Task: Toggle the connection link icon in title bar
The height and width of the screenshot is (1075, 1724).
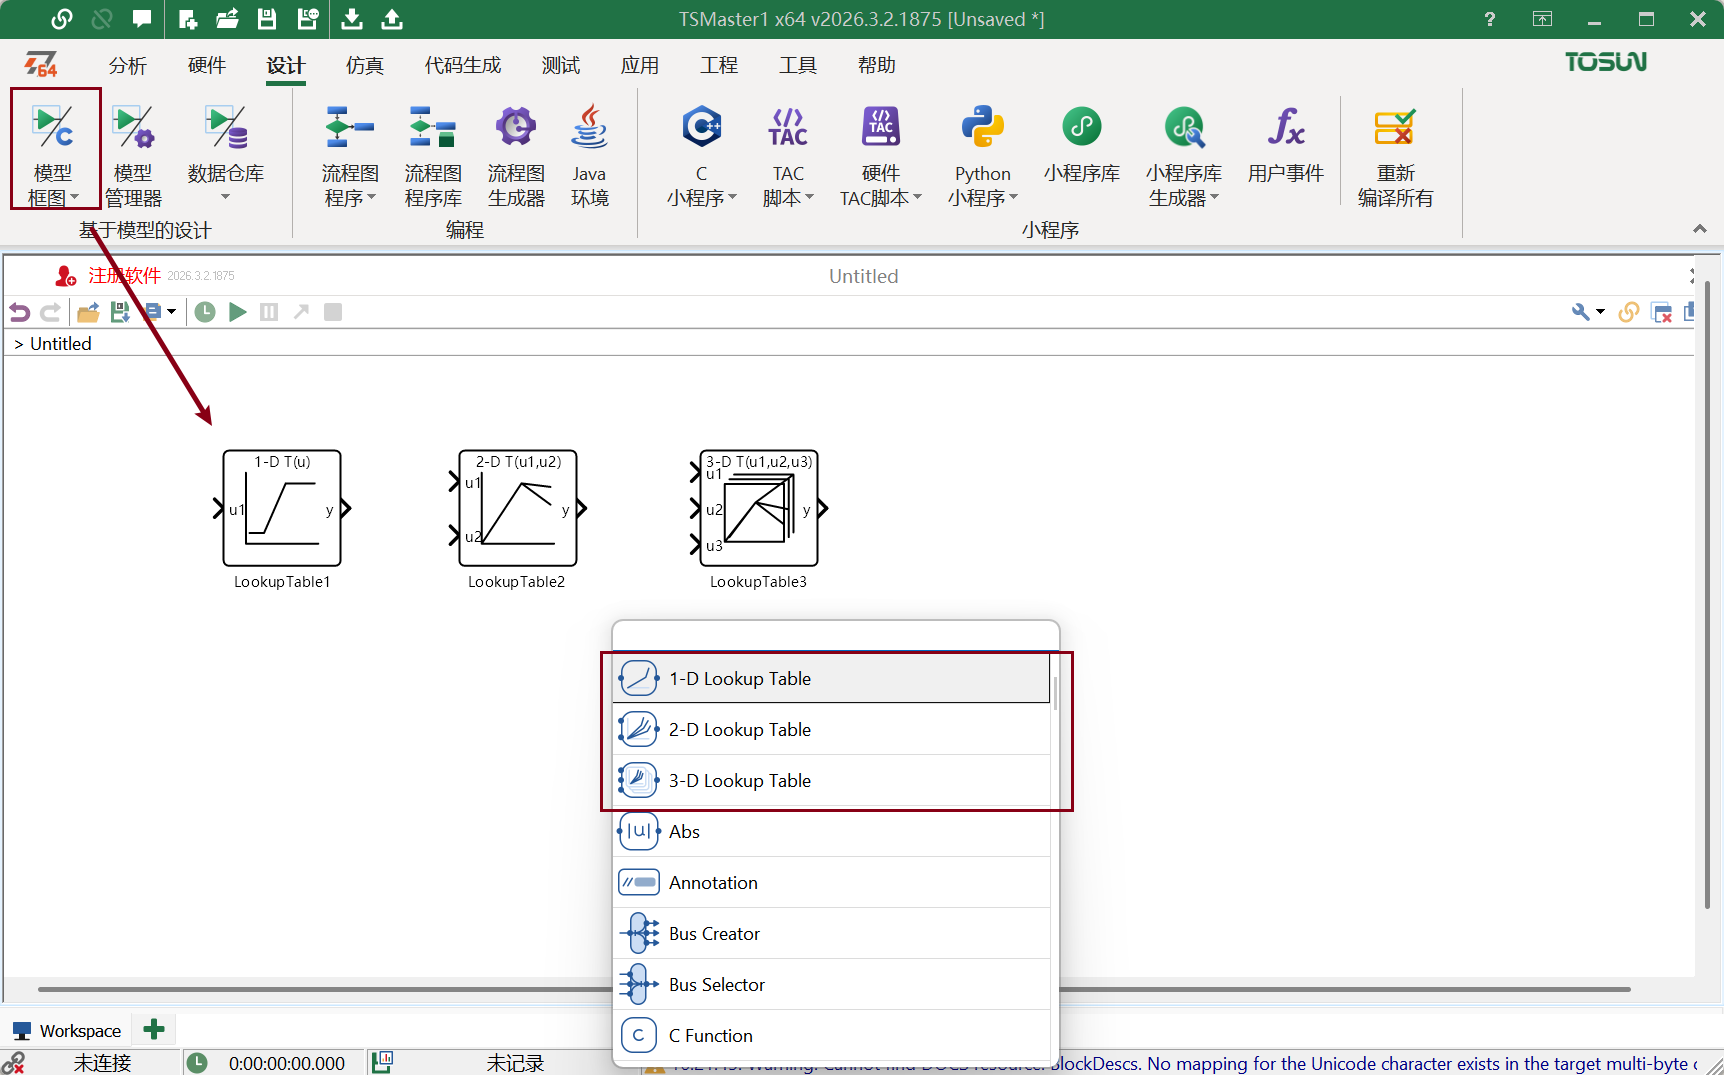Action: coord(62,18)
